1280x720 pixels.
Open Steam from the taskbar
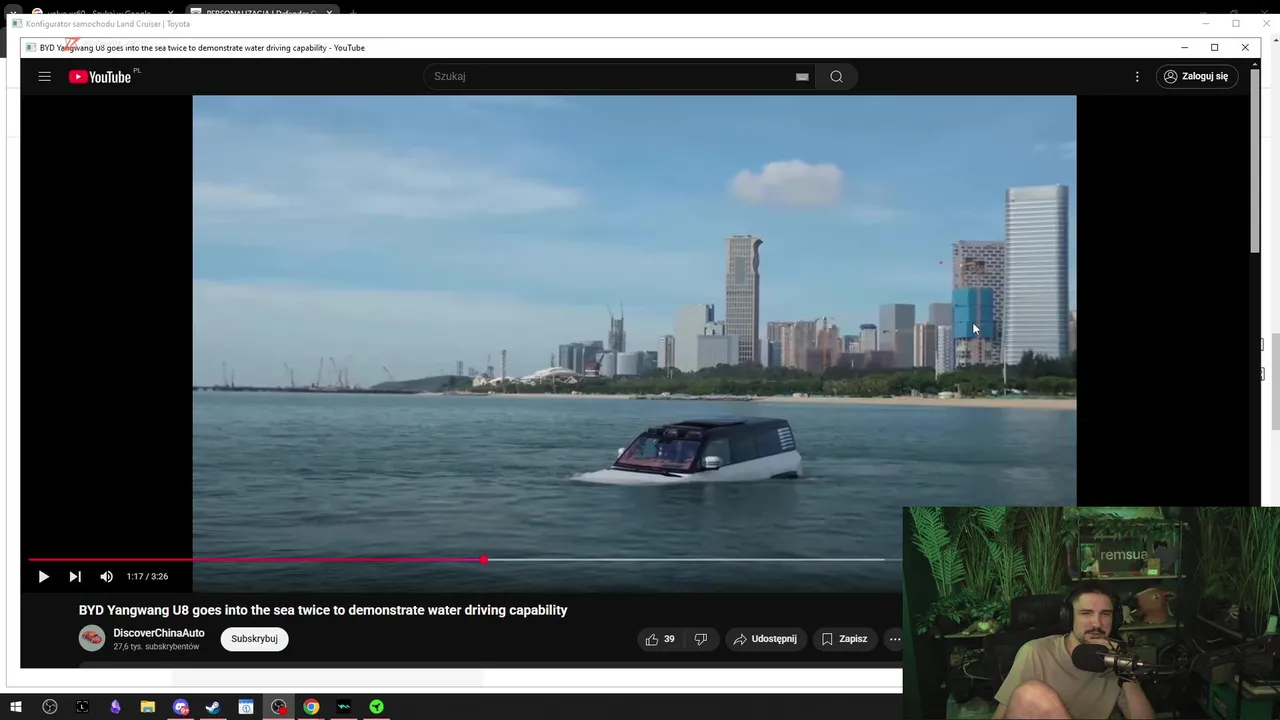click(x=213, y=707)
